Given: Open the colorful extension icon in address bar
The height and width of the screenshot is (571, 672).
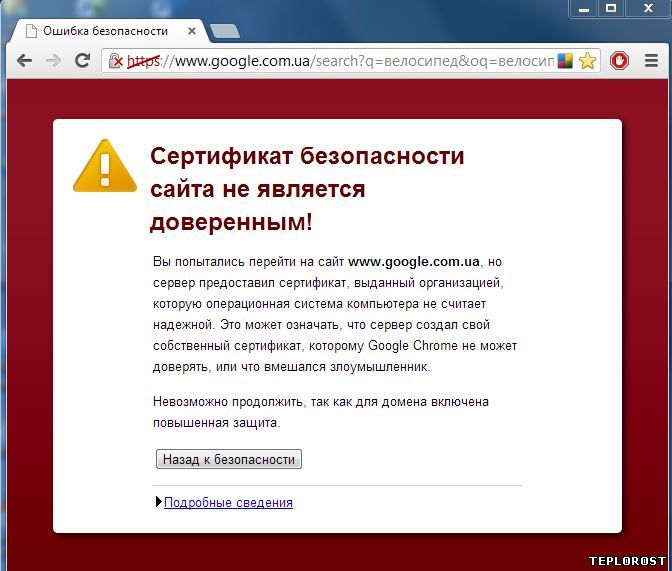Looking at the screenshot, I should click(565, 61).
